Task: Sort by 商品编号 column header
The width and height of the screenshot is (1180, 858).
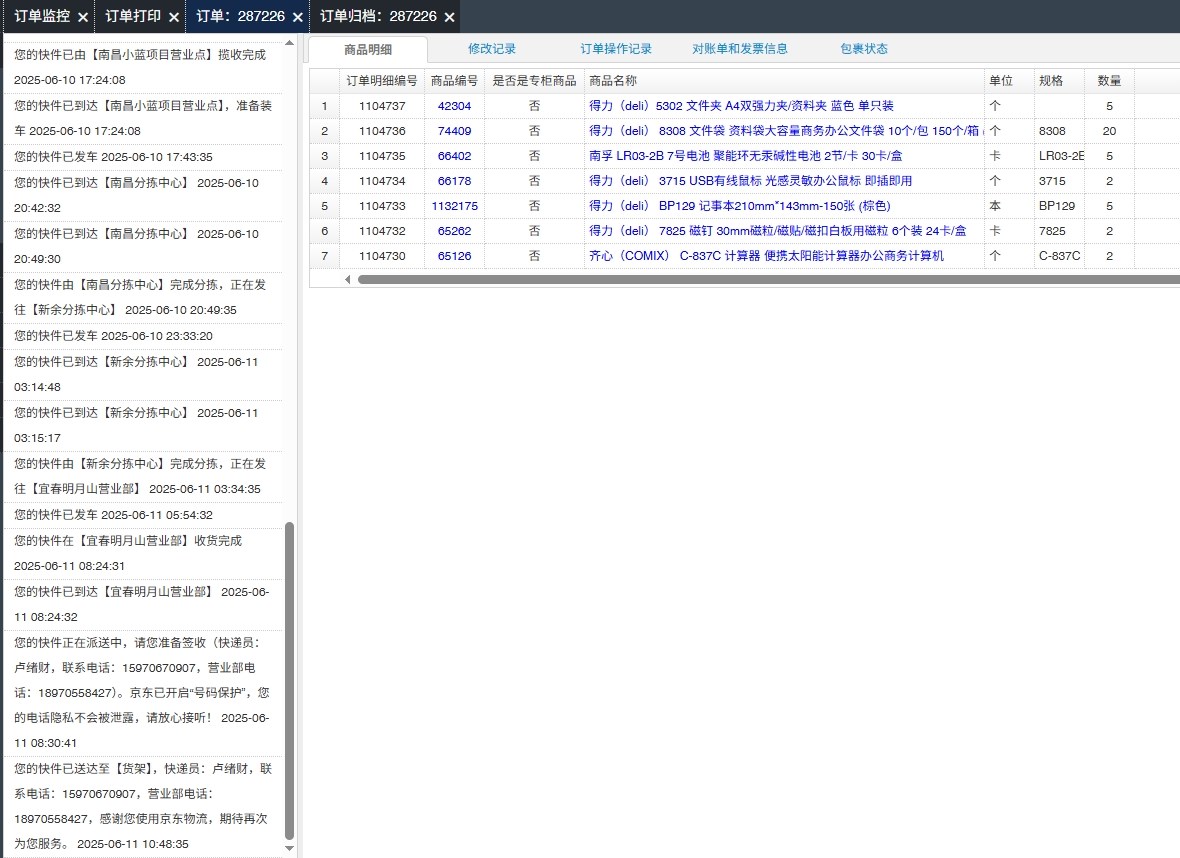Action: pyautogui.click(x=455, y=81)
